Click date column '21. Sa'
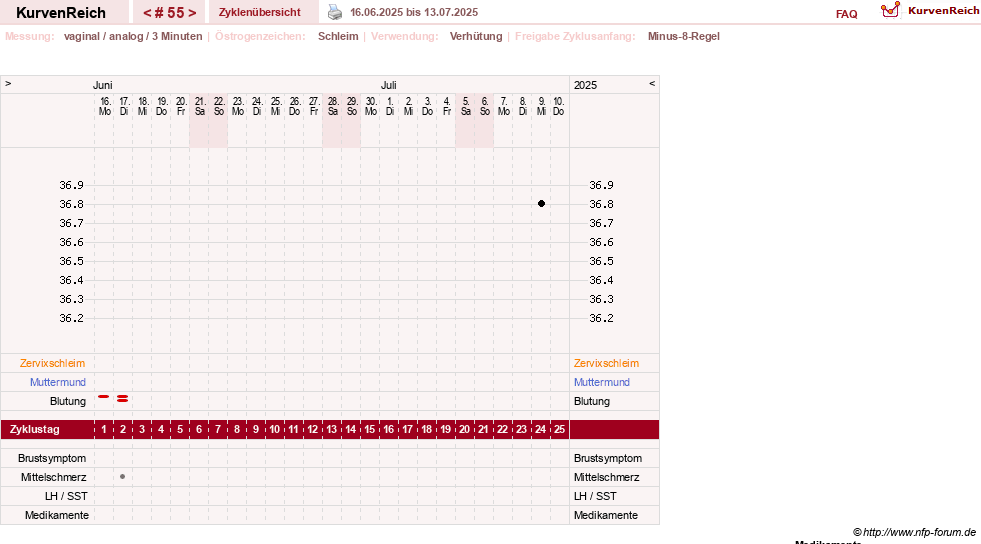Viewport: 981px width, 544px height. [200, 106]
